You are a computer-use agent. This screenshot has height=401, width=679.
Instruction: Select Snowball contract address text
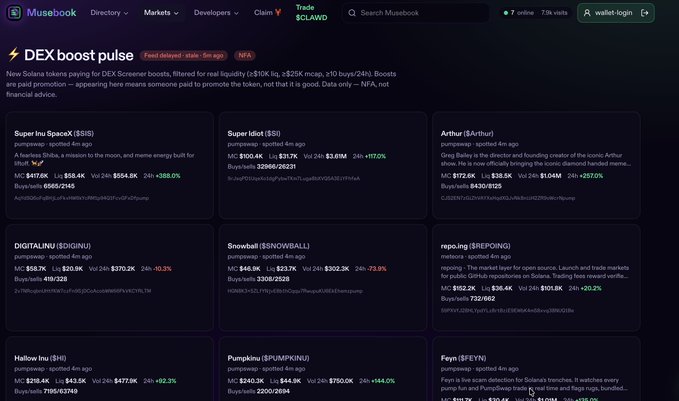pyautogui.click(x=295, y=291)
